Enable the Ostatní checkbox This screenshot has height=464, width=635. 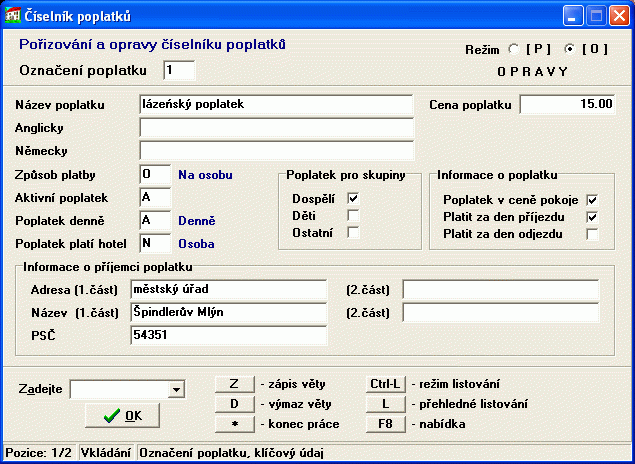(x=353, y=233)
